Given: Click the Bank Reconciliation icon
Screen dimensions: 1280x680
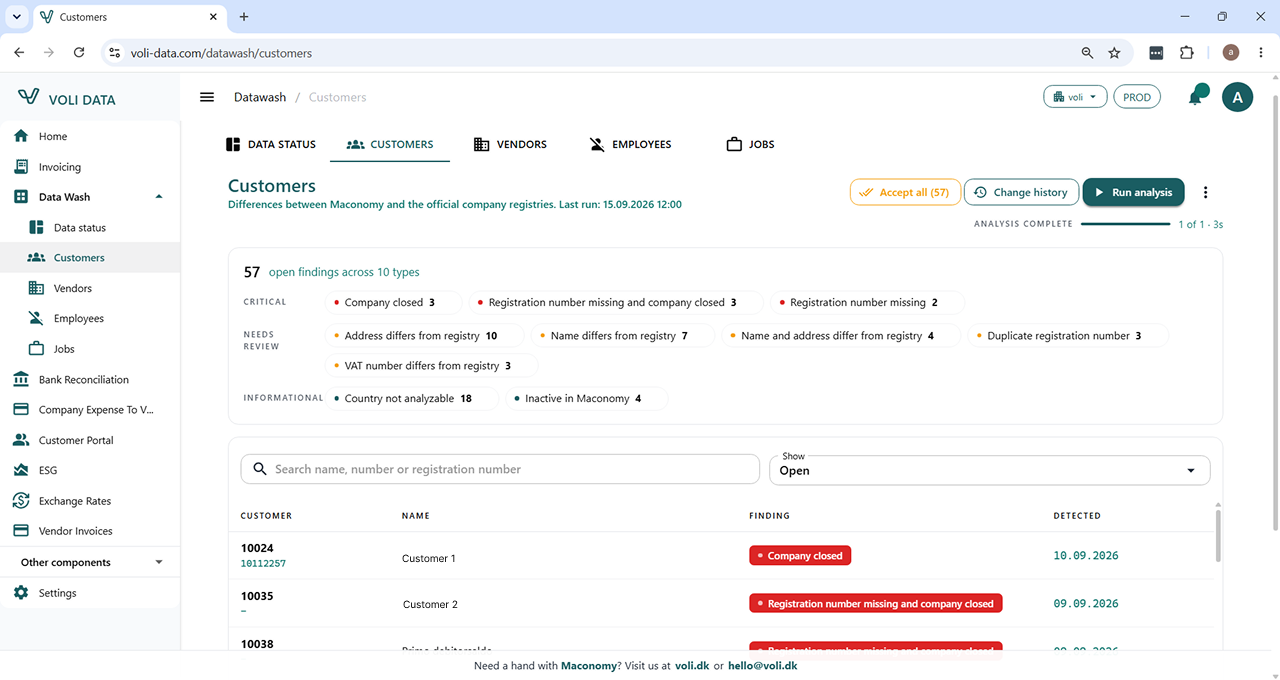Looking at the screenshot, I should click(x=21, y=379).
